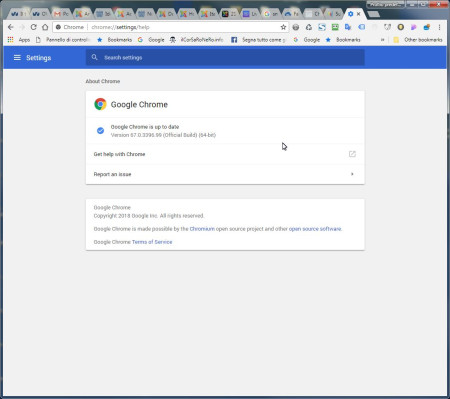The image size is (450, 399).
Task: Close the active Settings tab
Action: 358,14
